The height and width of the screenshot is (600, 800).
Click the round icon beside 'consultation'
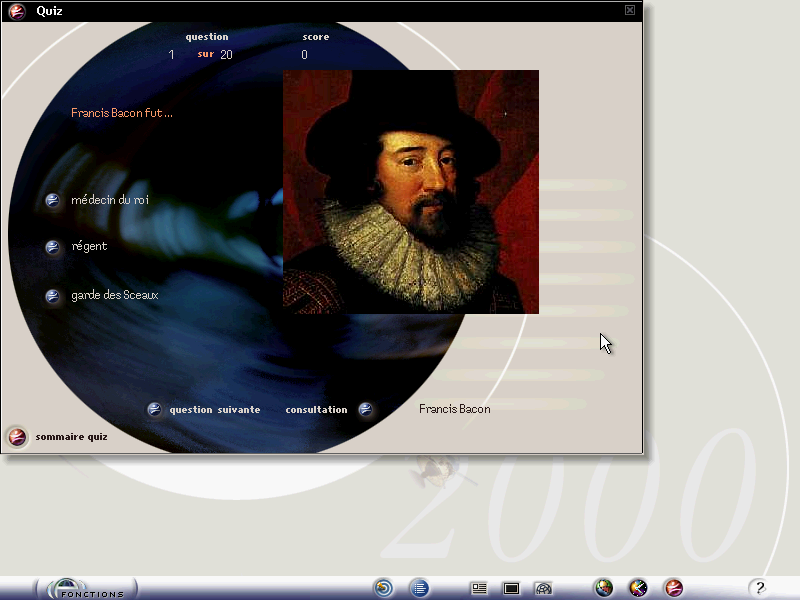pos(365,409)
